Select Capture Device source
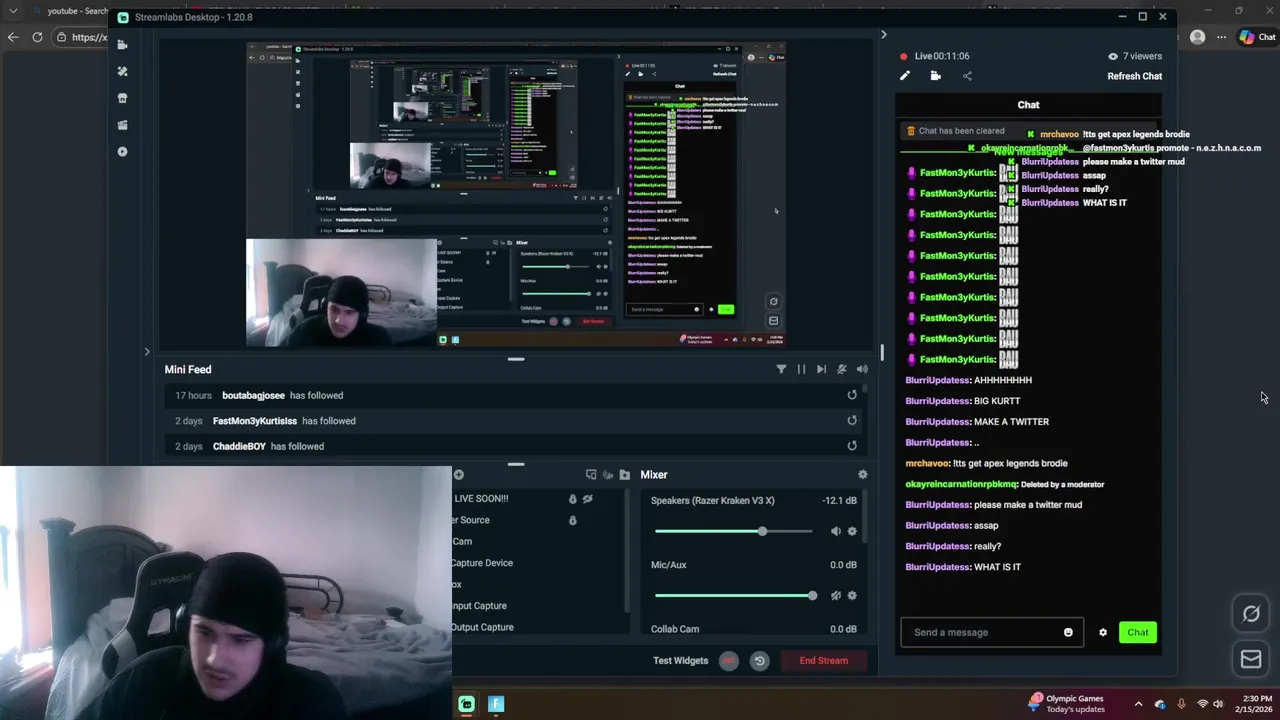This screenshot has width=1280, height=720. 481,563
